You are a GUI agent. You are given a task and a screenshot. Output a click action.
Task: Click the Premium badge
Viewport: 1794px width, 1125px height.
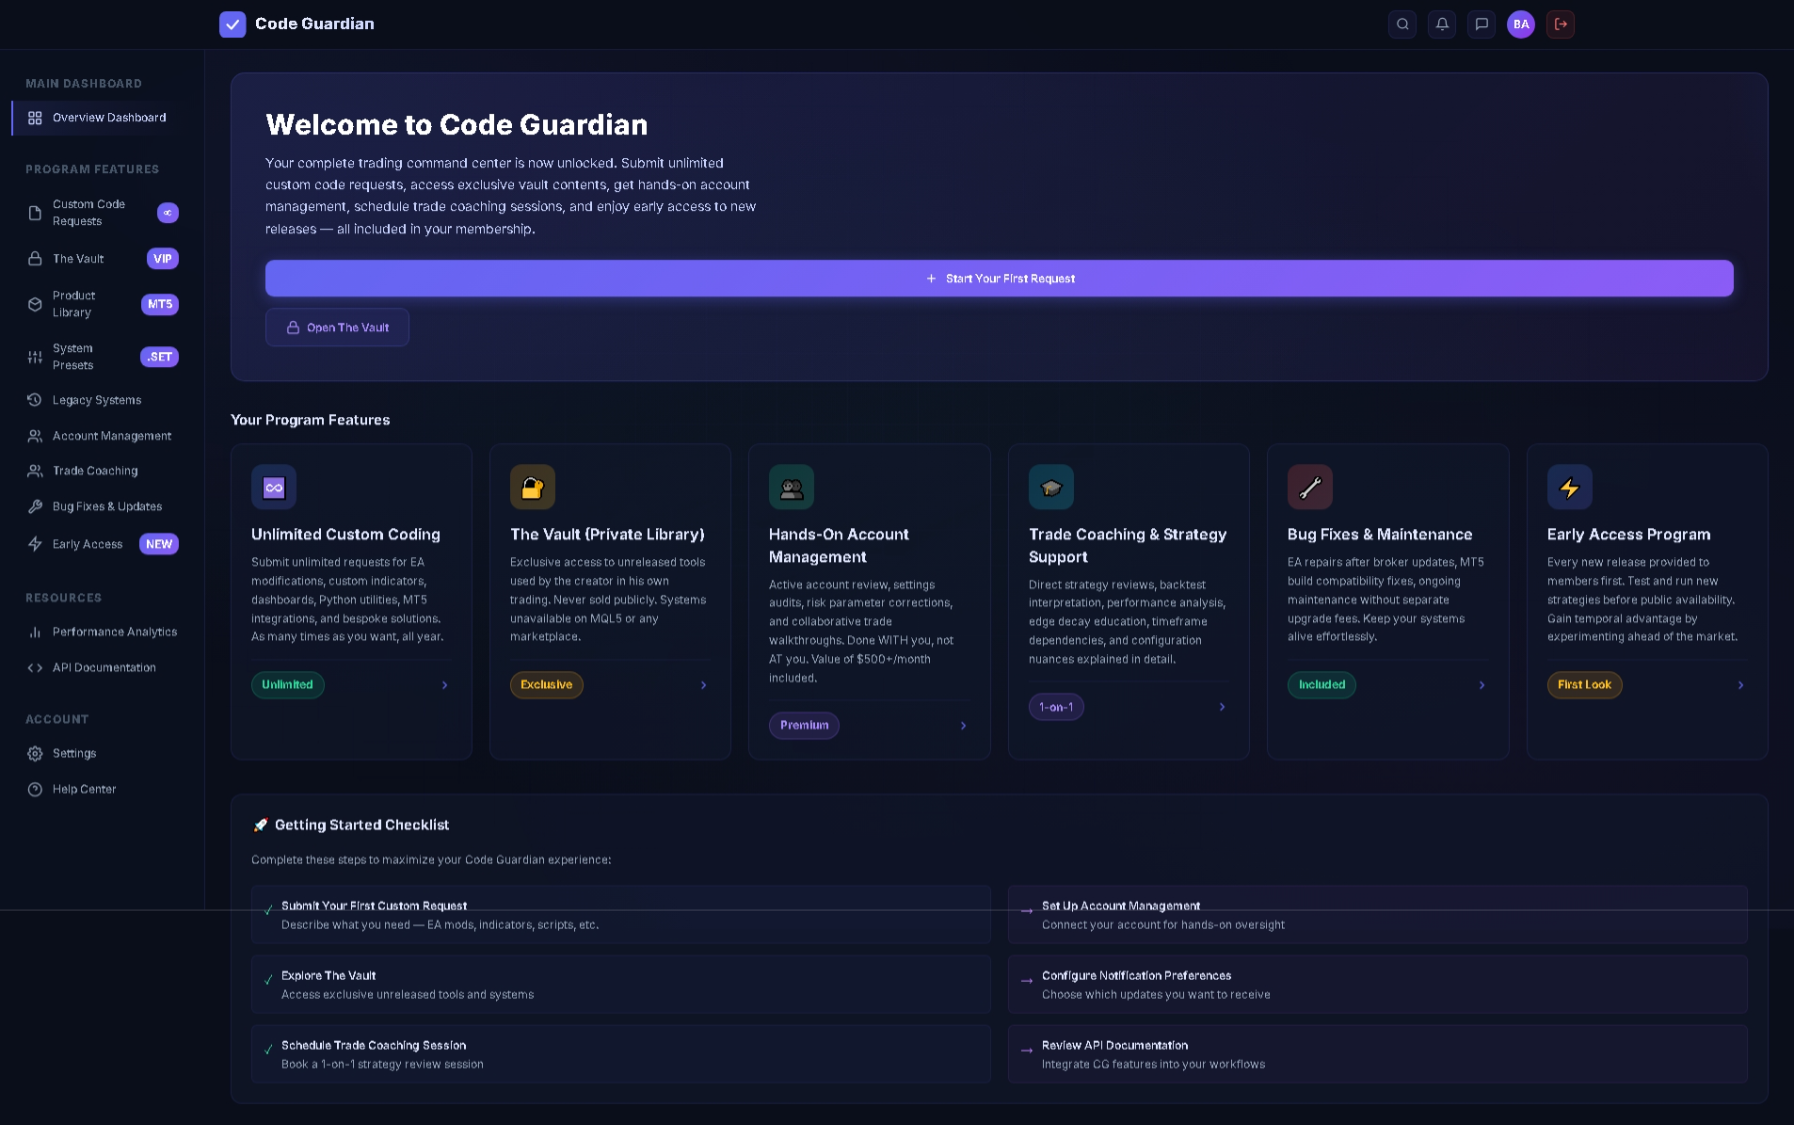click(x=804, y=725)
